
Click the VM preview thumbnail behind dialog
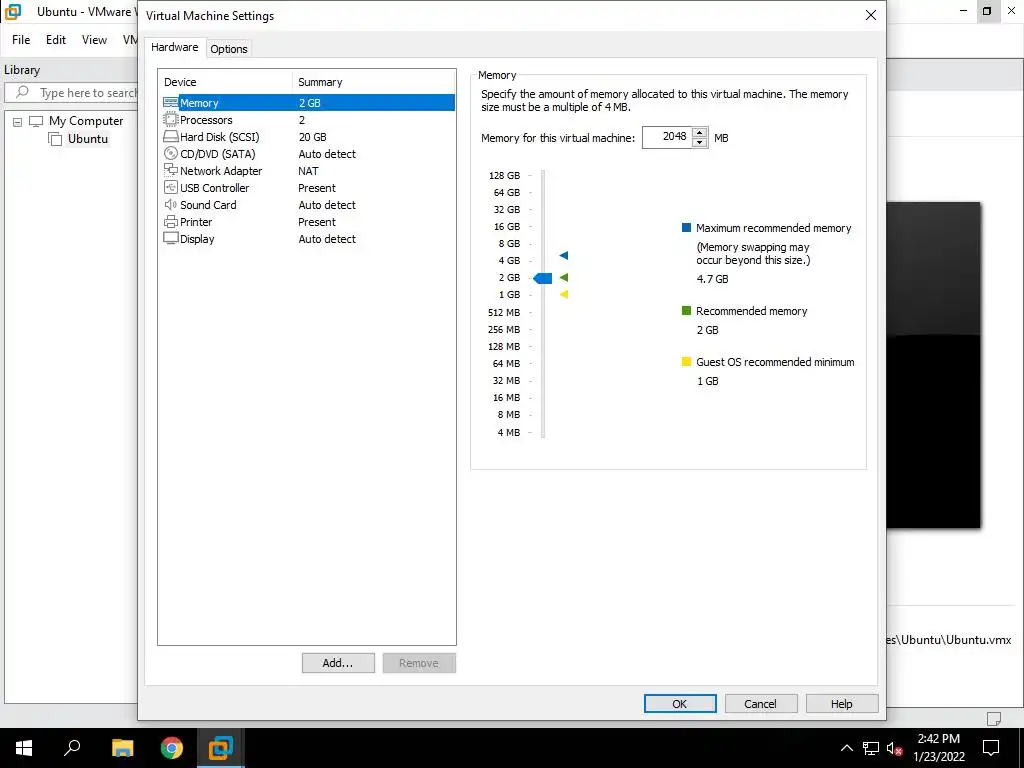(x=933, y=364)
